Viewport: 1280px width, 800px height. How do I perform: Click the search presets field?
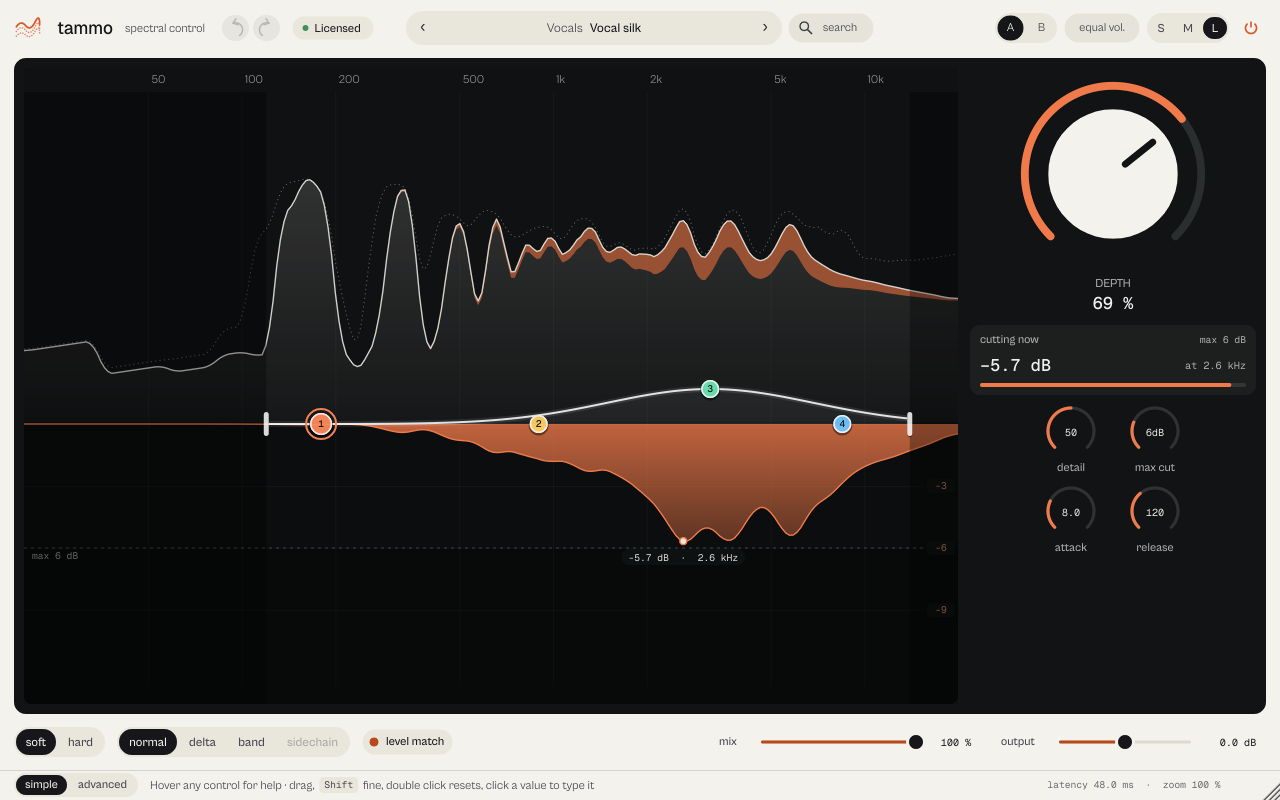point(831,28)
